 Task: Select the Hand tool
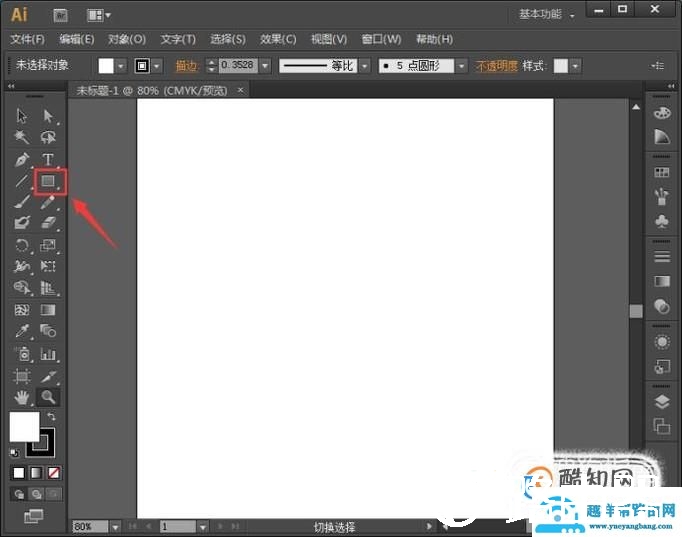pos(22,397)
